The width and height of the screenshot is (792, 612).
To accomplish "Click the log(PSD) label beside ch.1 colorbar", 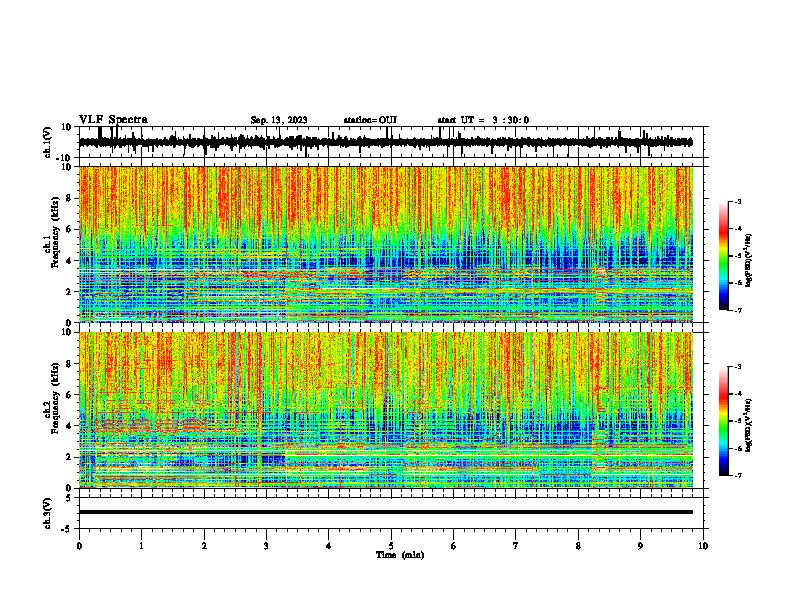I will coord(749,260).
